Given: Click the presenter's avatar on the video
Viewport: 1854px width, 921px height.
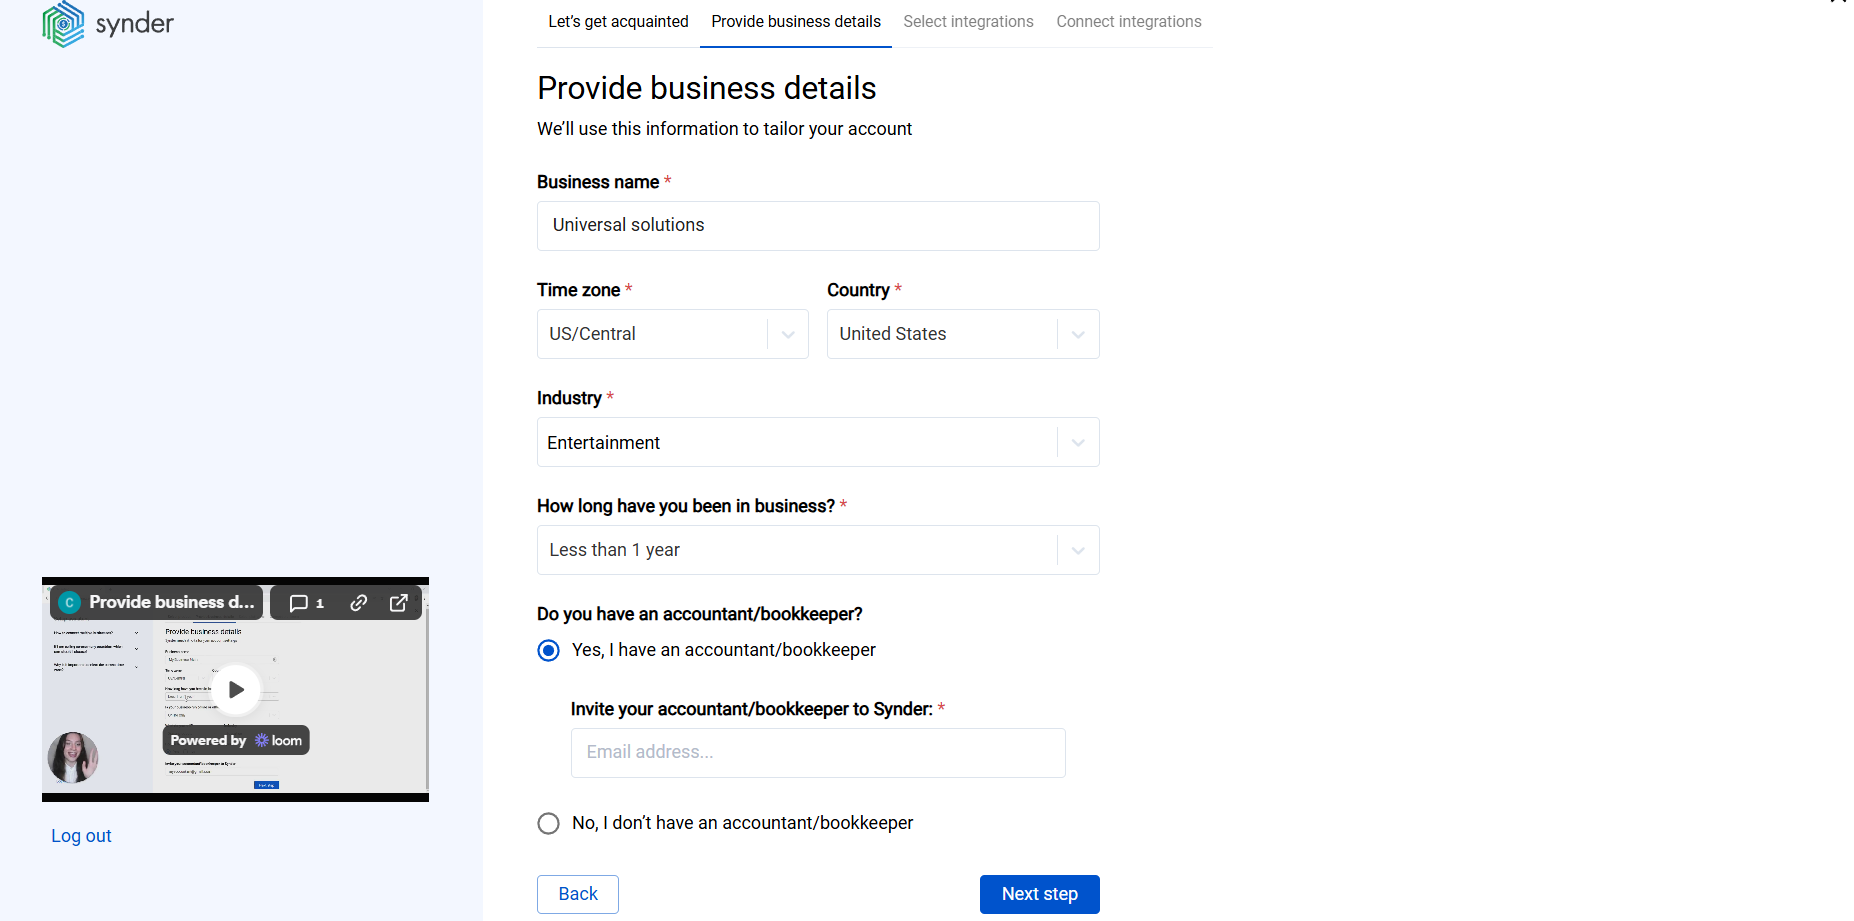Looking at the screenshot, I should [x=72, y=758].
